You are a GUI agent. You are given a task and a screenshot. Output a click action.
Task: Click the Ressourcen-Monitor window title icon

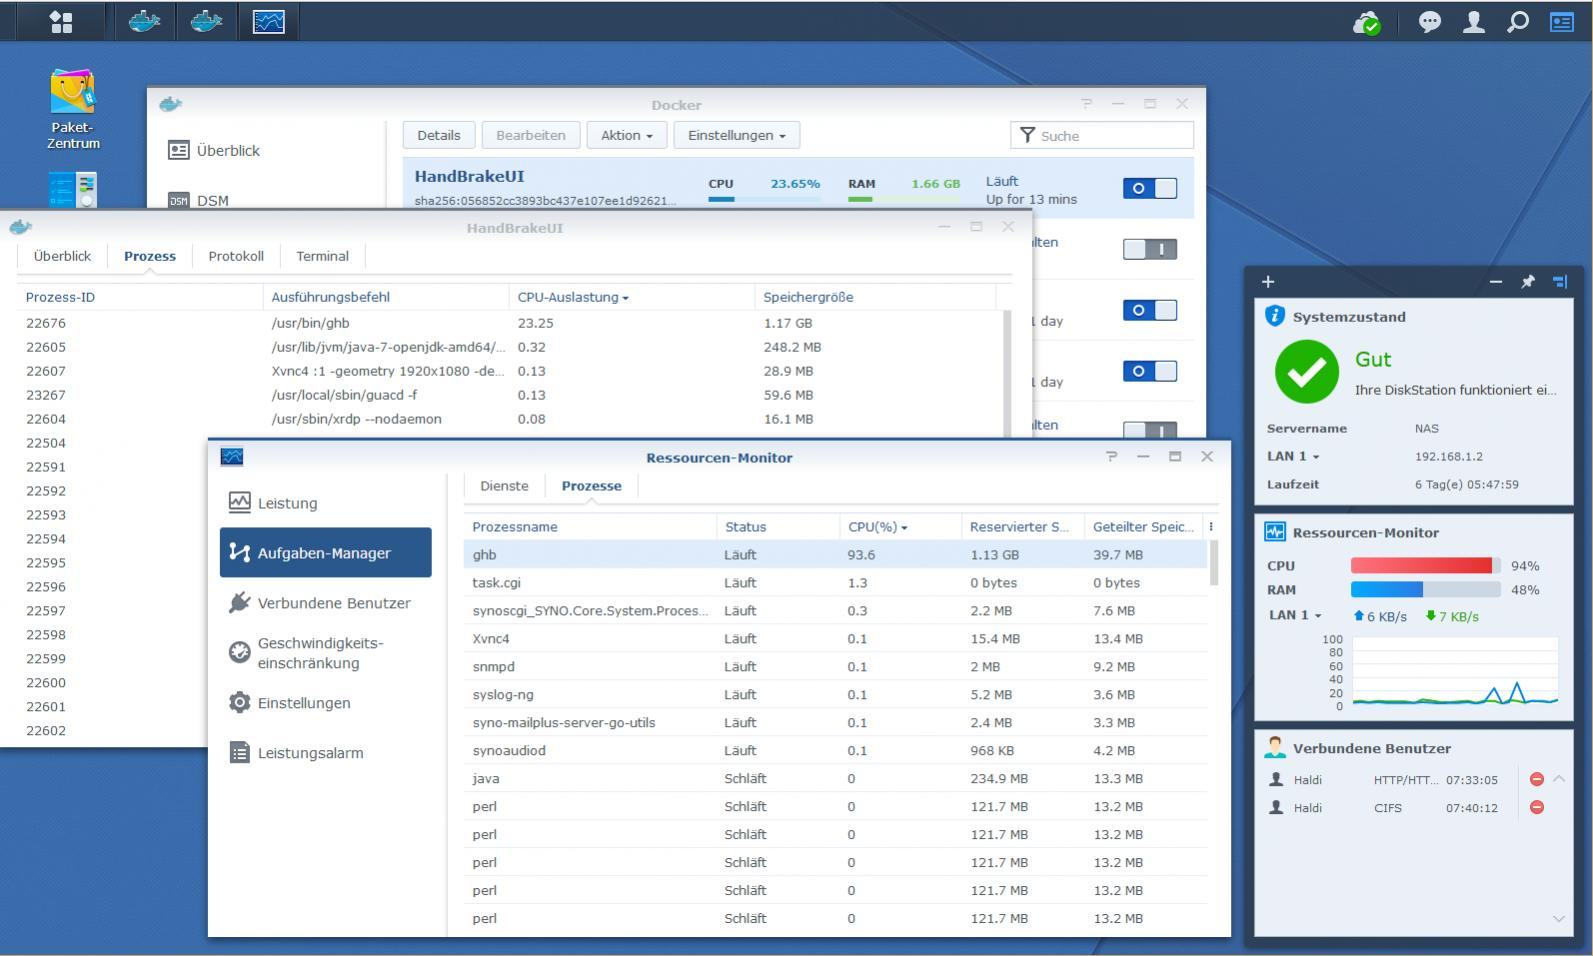point(232,456)
